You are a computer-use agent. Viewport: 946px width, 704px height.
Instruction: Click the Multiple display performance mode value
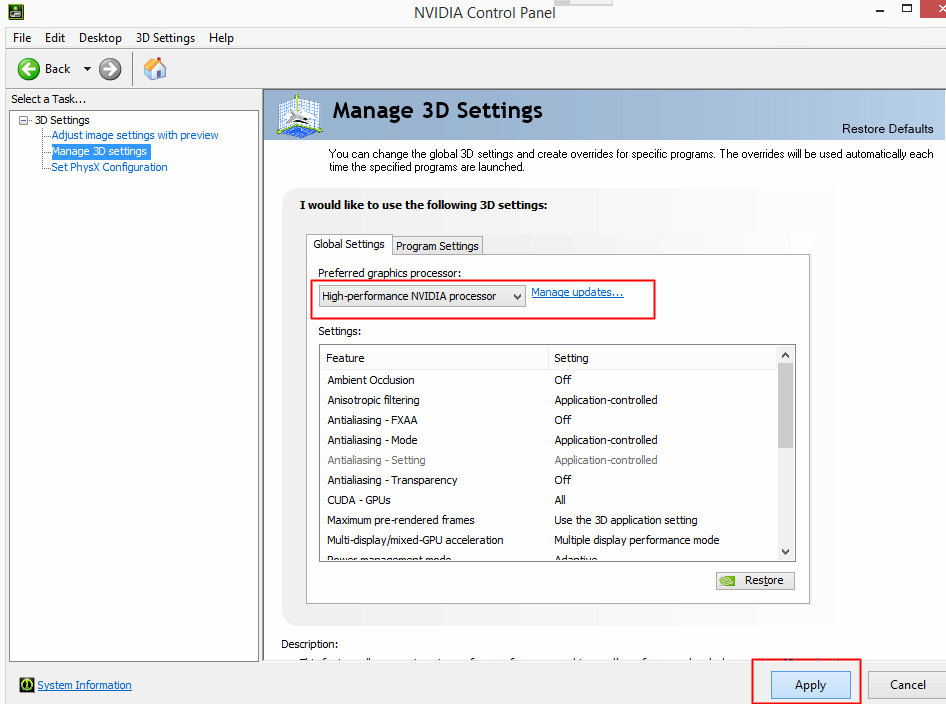point(636,540)
